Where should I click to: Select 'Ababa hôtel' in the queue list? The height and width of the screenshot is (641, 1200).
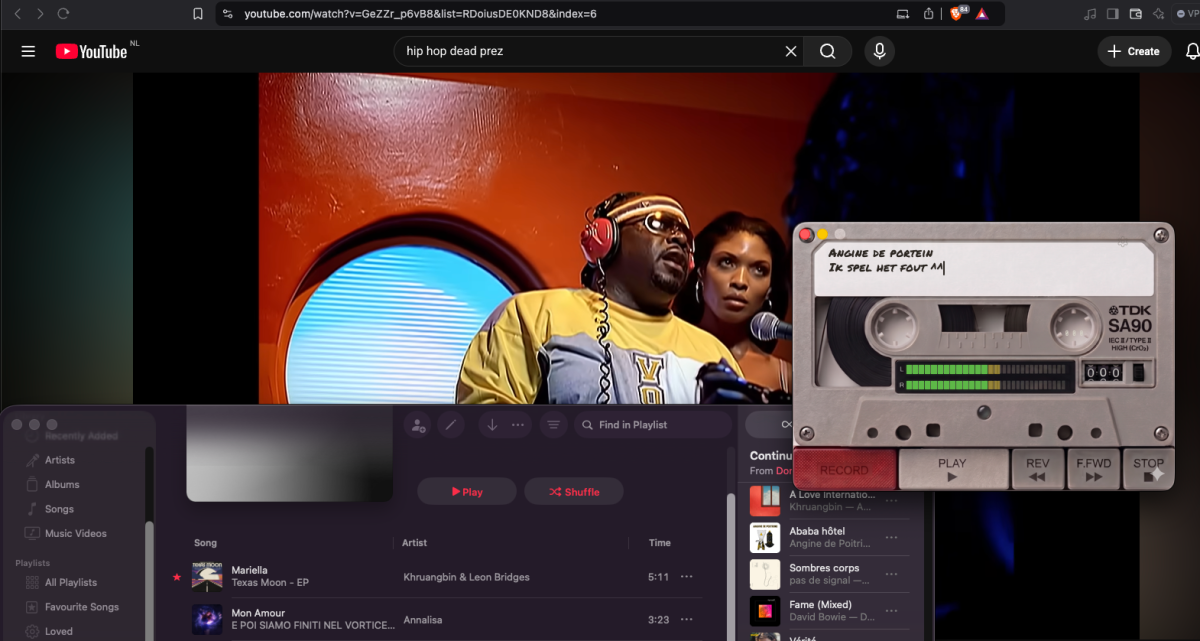tap(829, 538)
